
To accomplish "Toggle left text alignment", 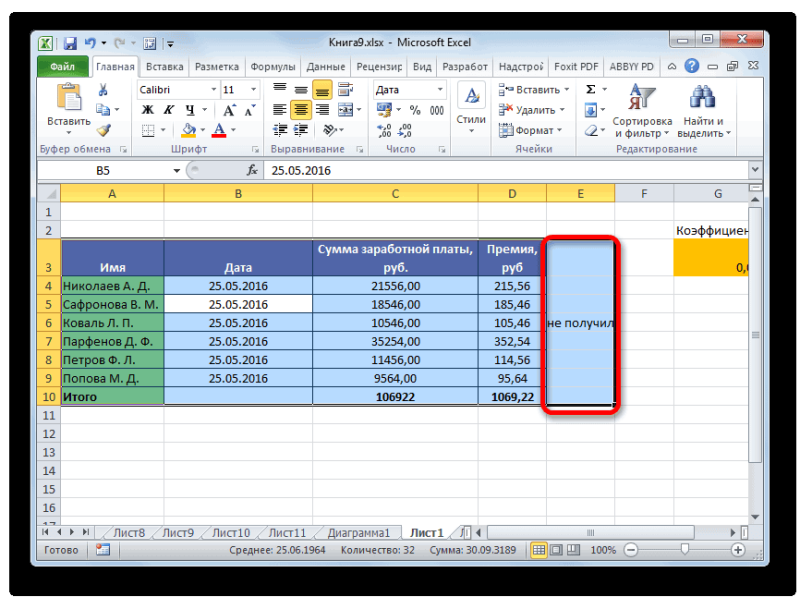I will point(280,110).
